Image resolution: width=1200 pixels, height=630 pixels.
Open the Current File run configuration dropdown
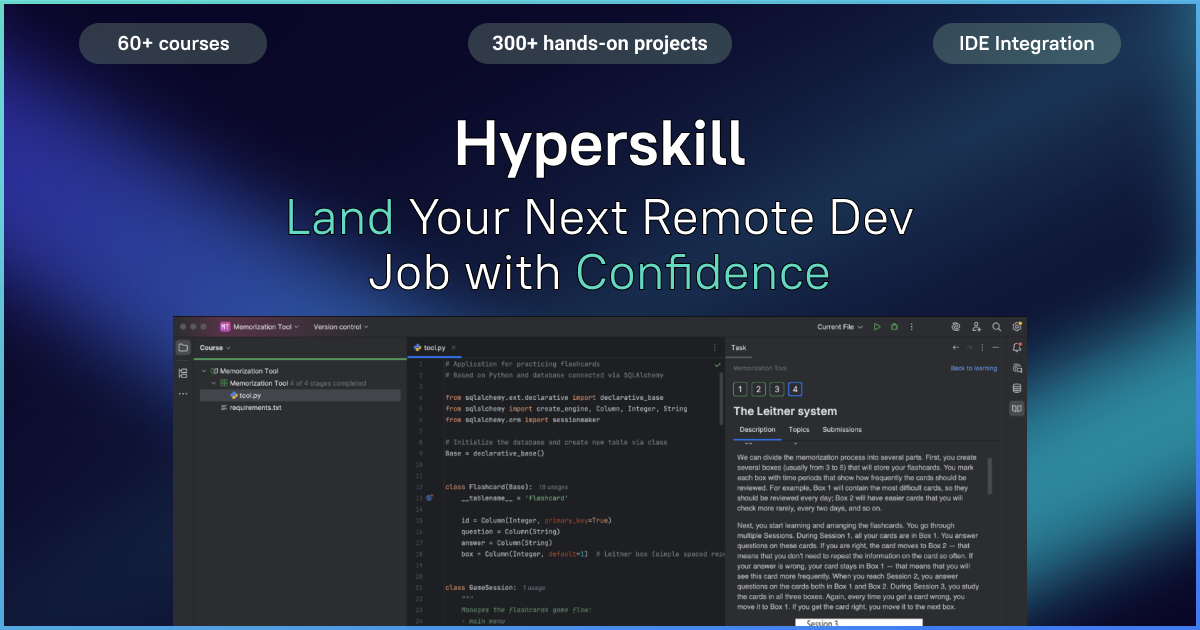841,327
